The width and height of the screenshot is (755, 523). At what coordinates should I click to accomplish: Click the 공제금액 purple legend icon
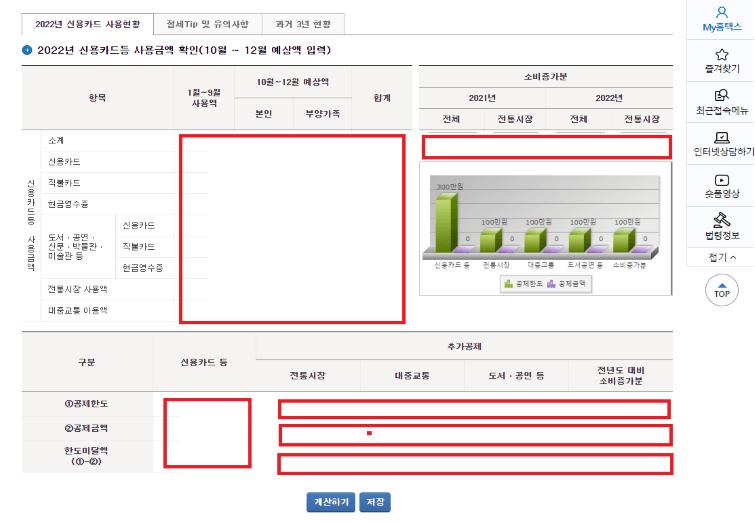coord(551,284)
